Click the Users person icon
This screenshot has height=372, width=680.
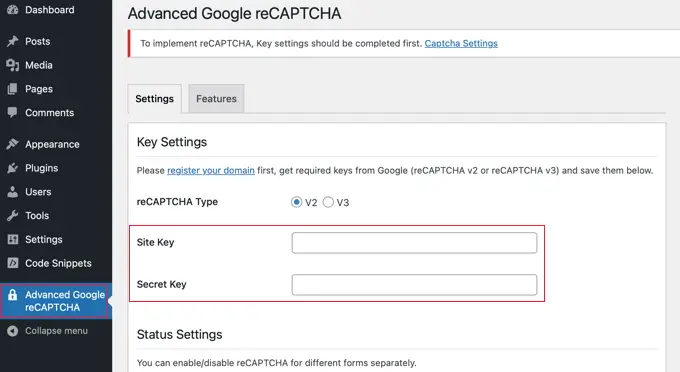[x=13, y=192]
